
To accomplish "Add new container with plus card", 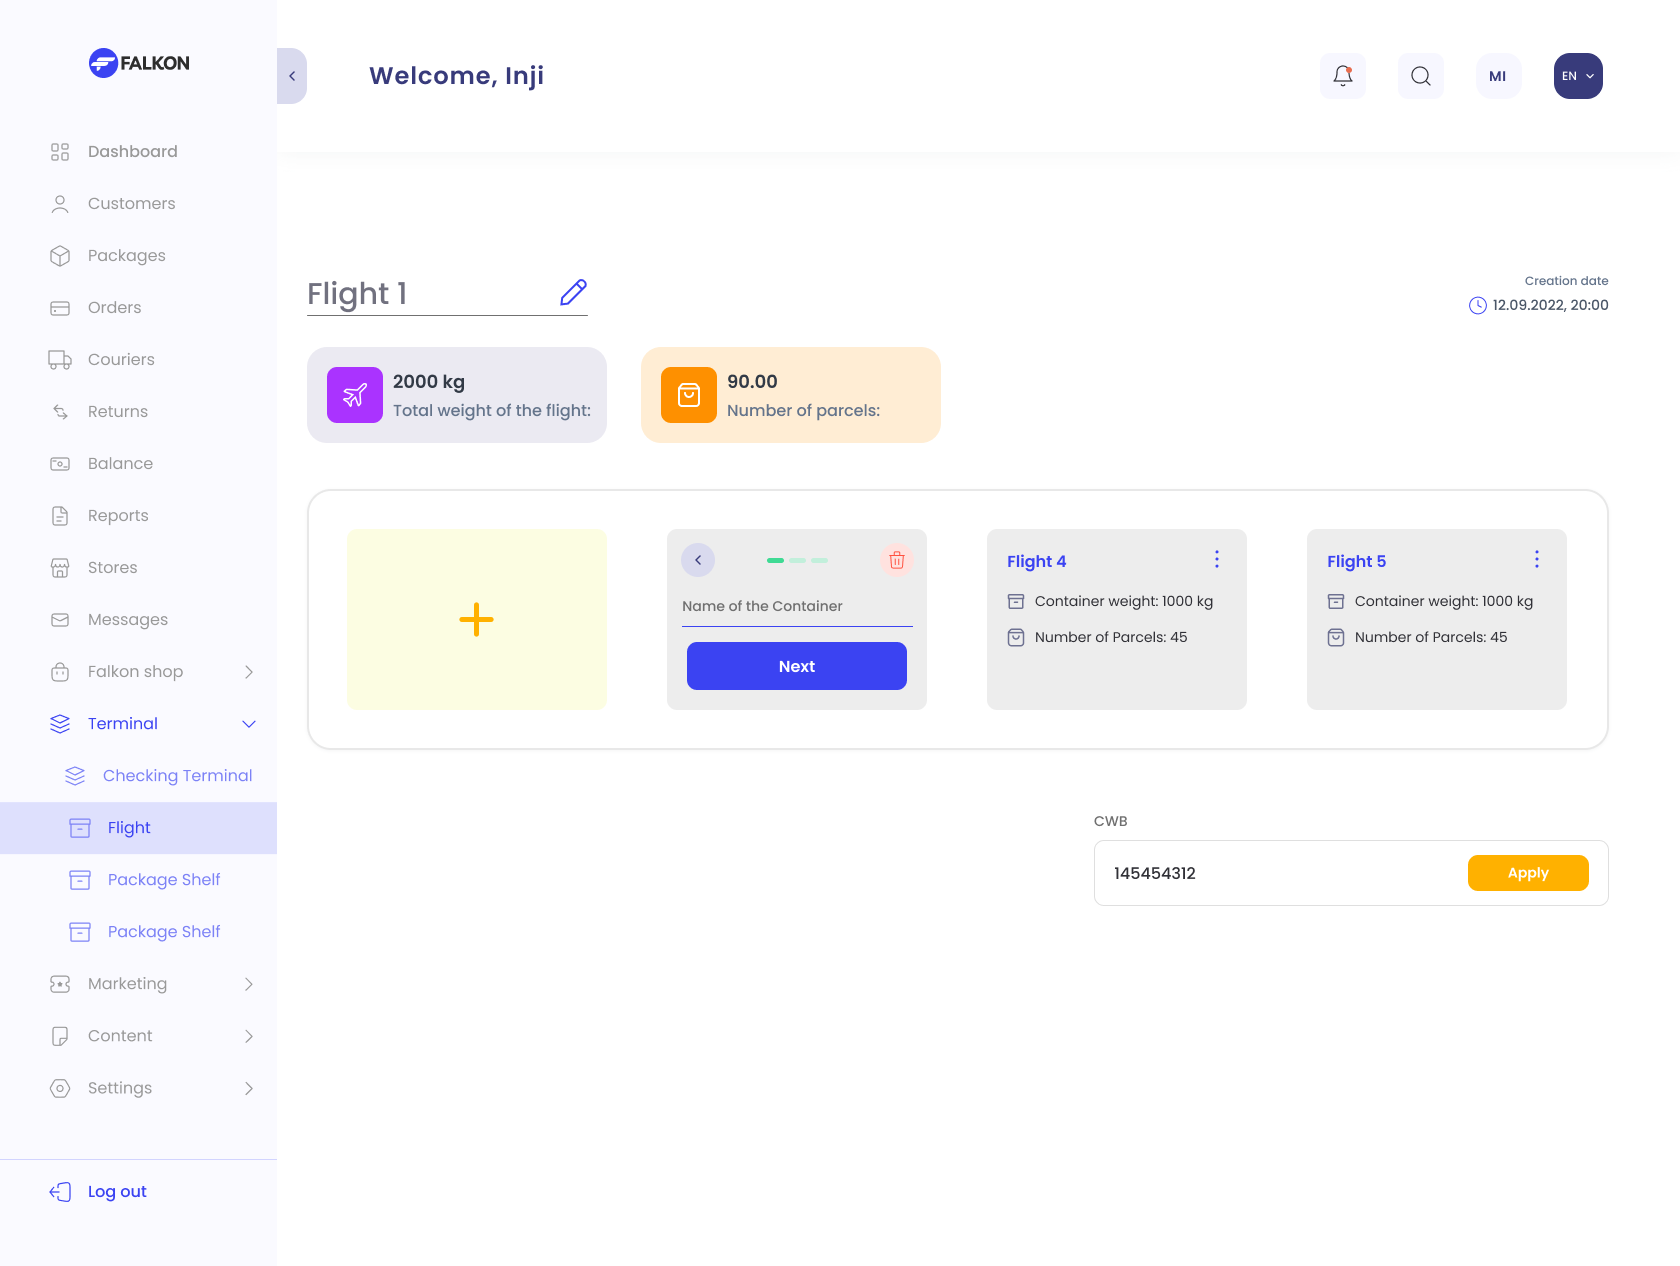I will [477, 620].
